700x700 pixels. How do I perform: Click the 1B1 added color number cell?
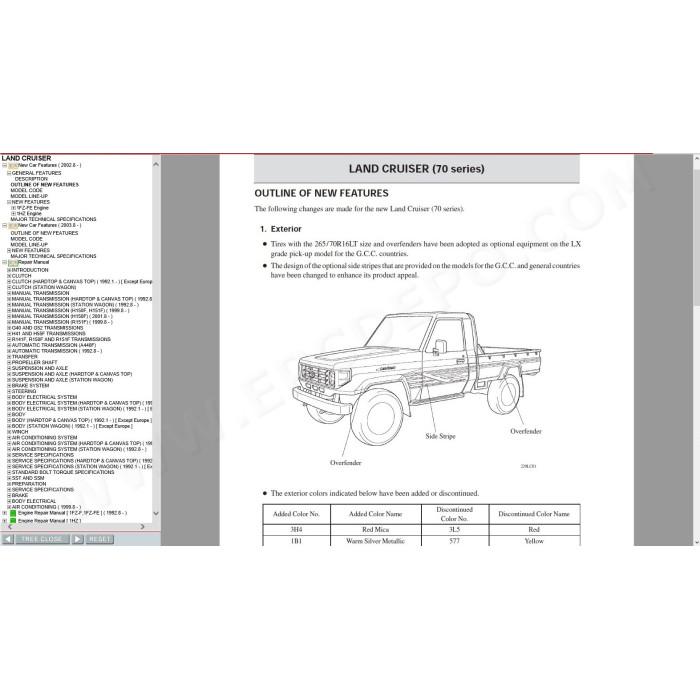(296, 541)
